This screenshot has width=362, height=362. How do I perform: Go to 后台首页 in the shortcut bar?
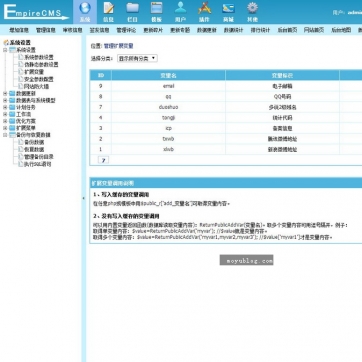tap(287, 30)
